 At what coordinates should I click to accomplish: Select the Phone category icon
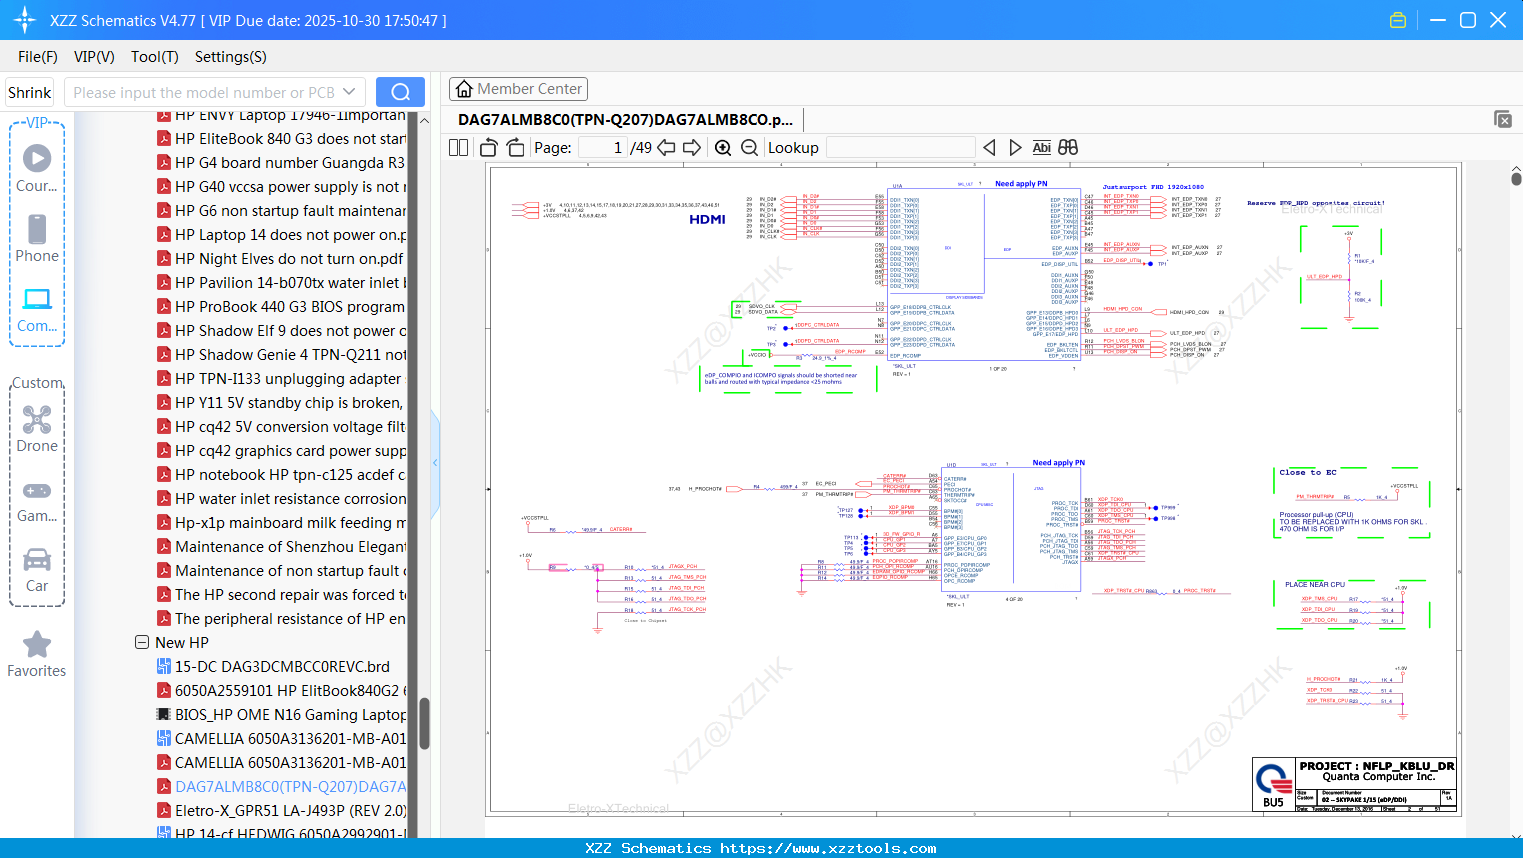point(37,238)
